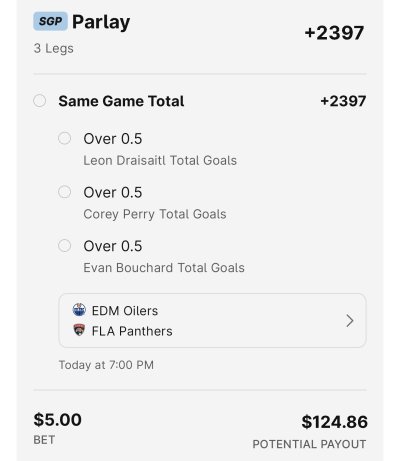Open the EDM Oilers matchup card
The image size is (400, 461).
[212, 320]
